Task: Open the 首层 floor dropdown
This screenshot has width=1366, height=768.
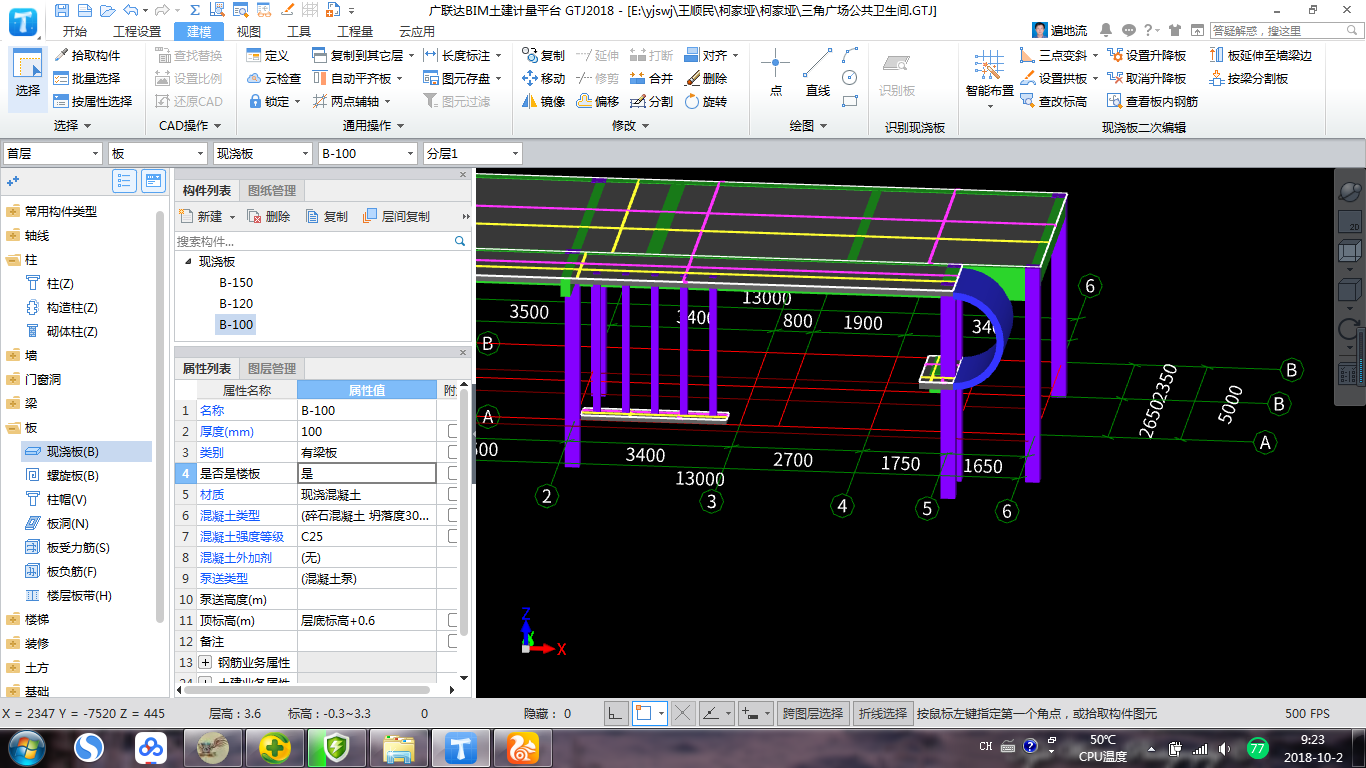Action: 53,153
